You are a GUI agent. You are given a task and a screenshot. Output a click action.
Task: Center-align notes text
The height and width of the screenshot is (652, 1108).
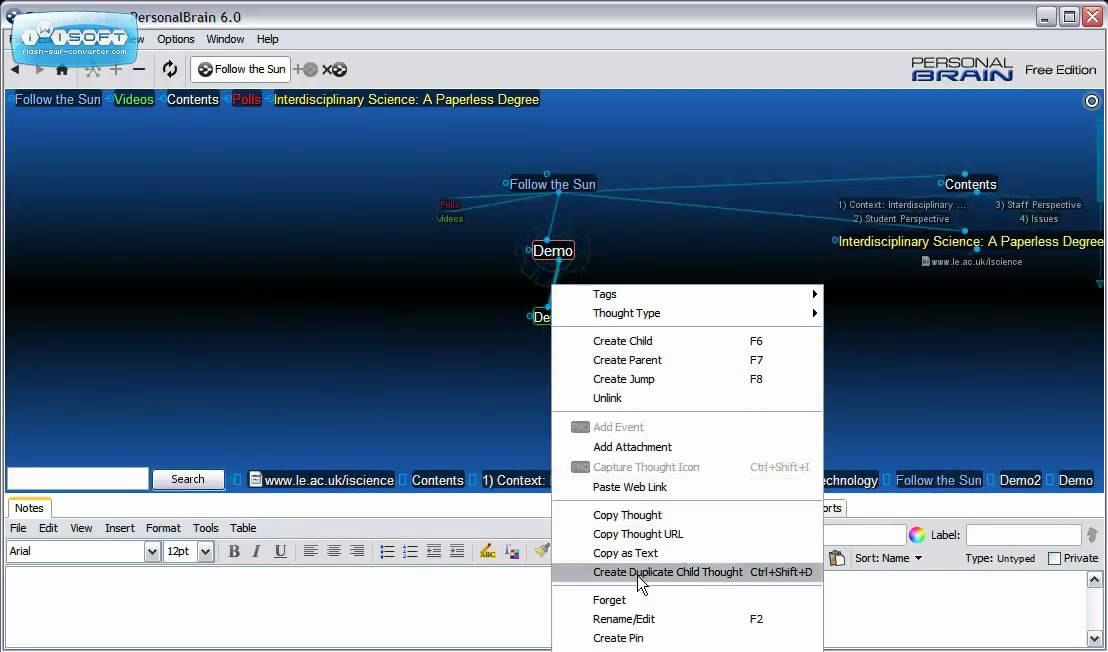tap(334, 551)
